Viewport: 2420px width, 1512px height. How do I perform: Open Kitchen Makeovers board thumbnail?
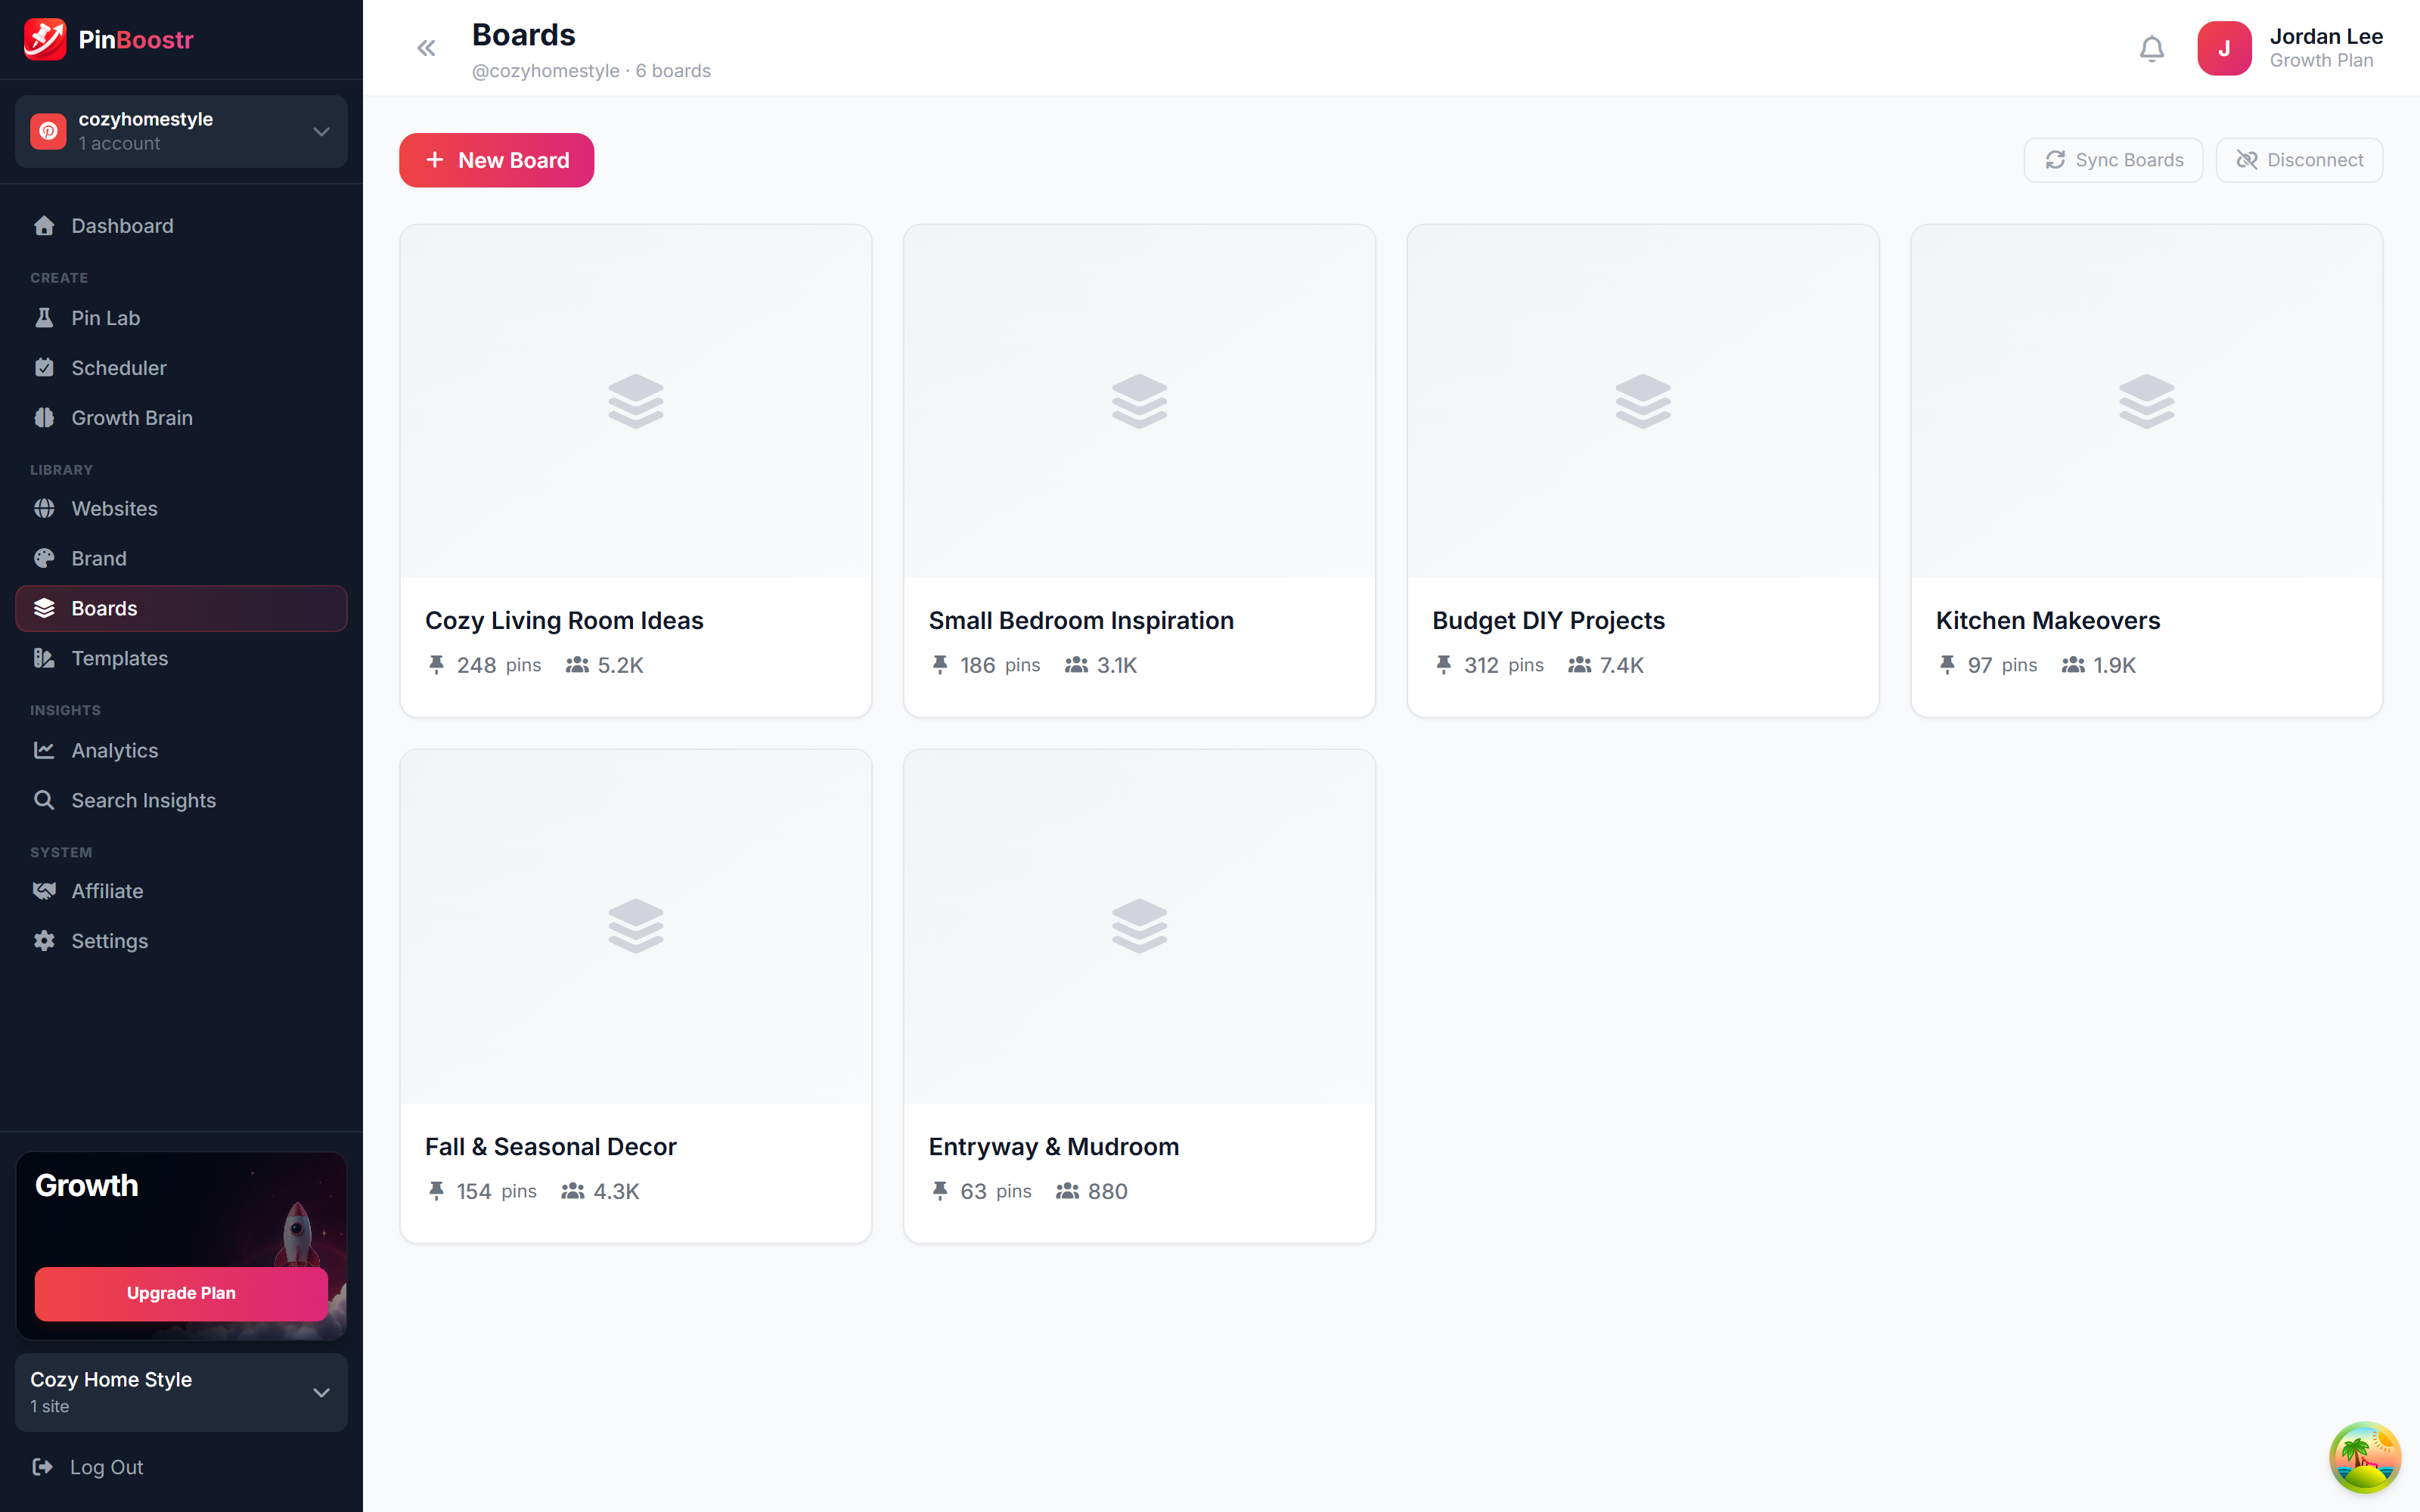point(2146,402)
